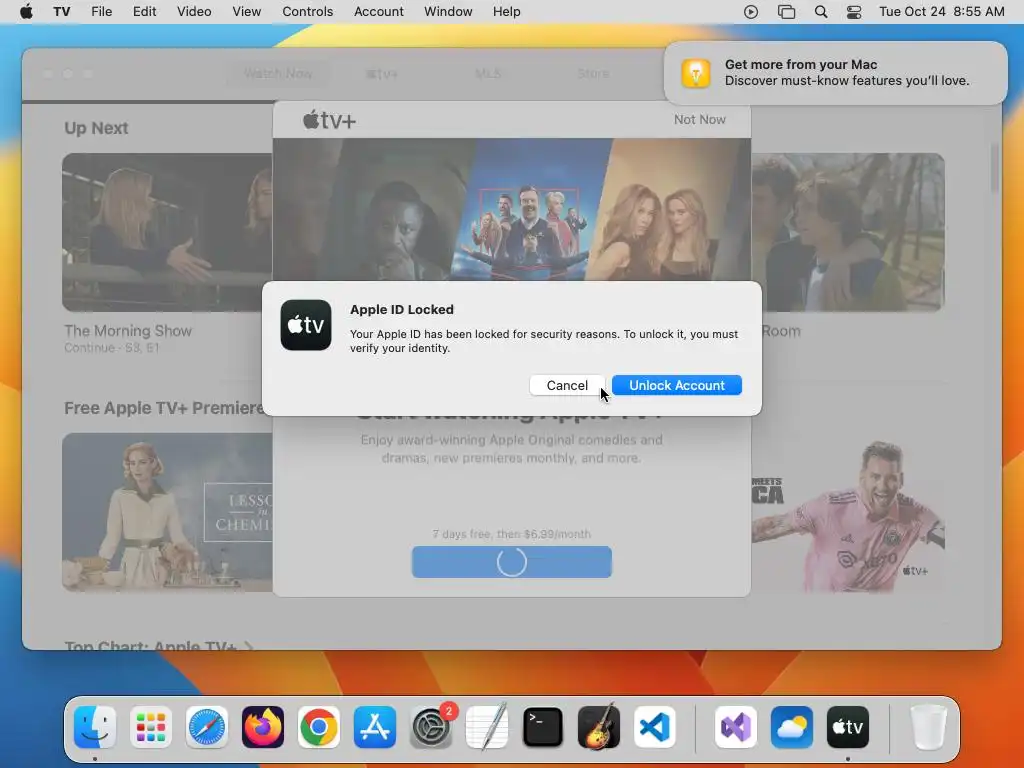1024x768 pixels.
Task: Launch Firefox from the Dock
Action: (263, 727)
